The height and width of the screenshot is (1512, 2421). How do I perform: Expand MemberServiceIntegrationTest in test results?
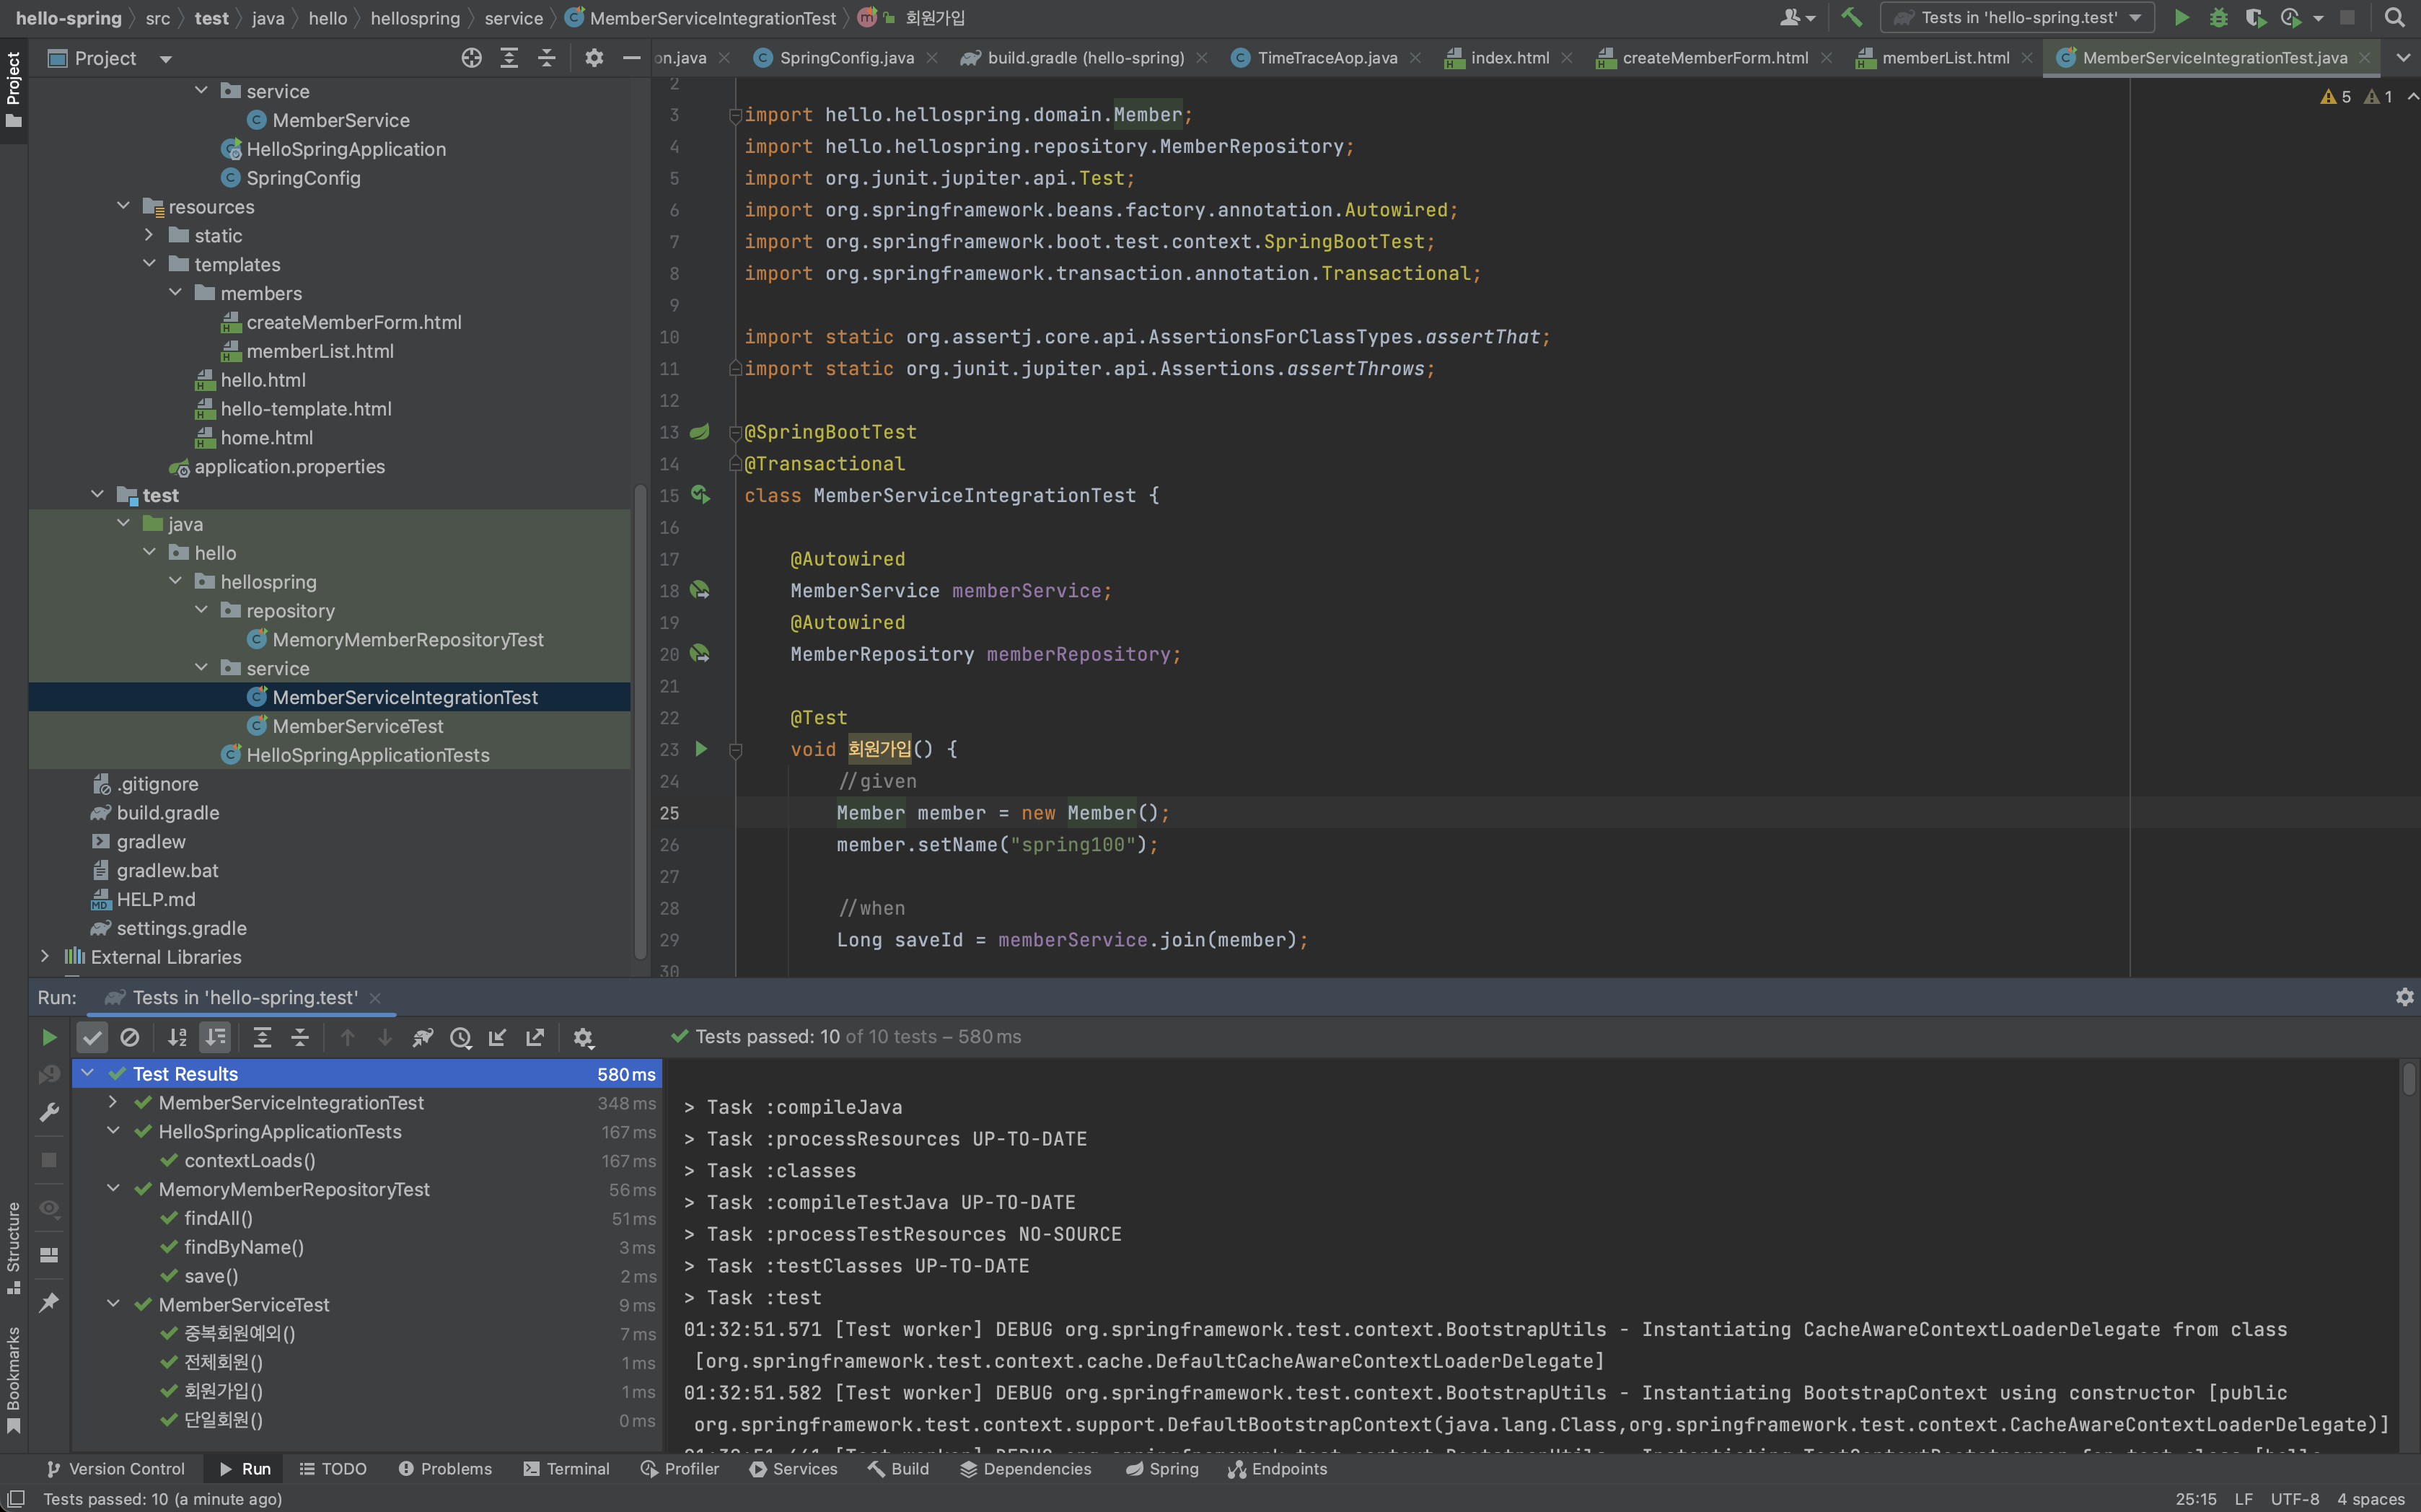(113, 1102)
